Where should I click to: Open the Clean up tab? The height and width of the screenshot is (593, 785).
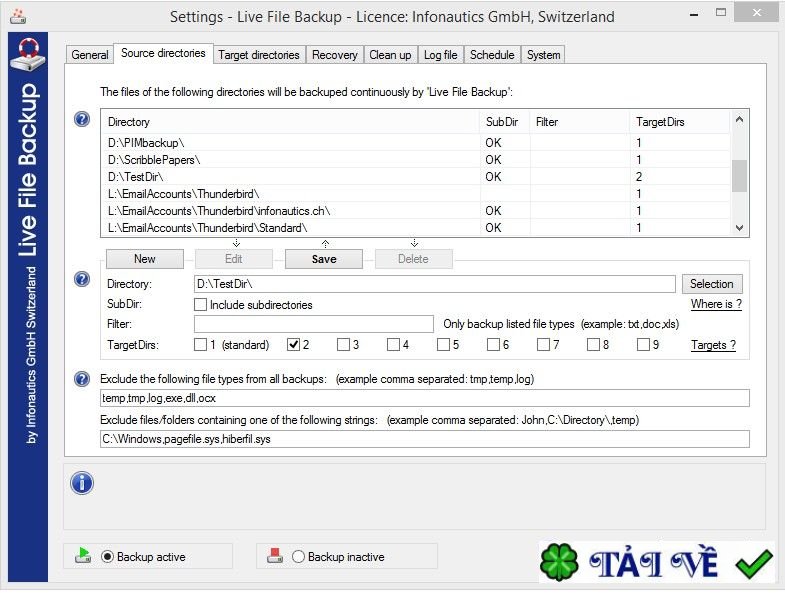[x=390, y=55]
